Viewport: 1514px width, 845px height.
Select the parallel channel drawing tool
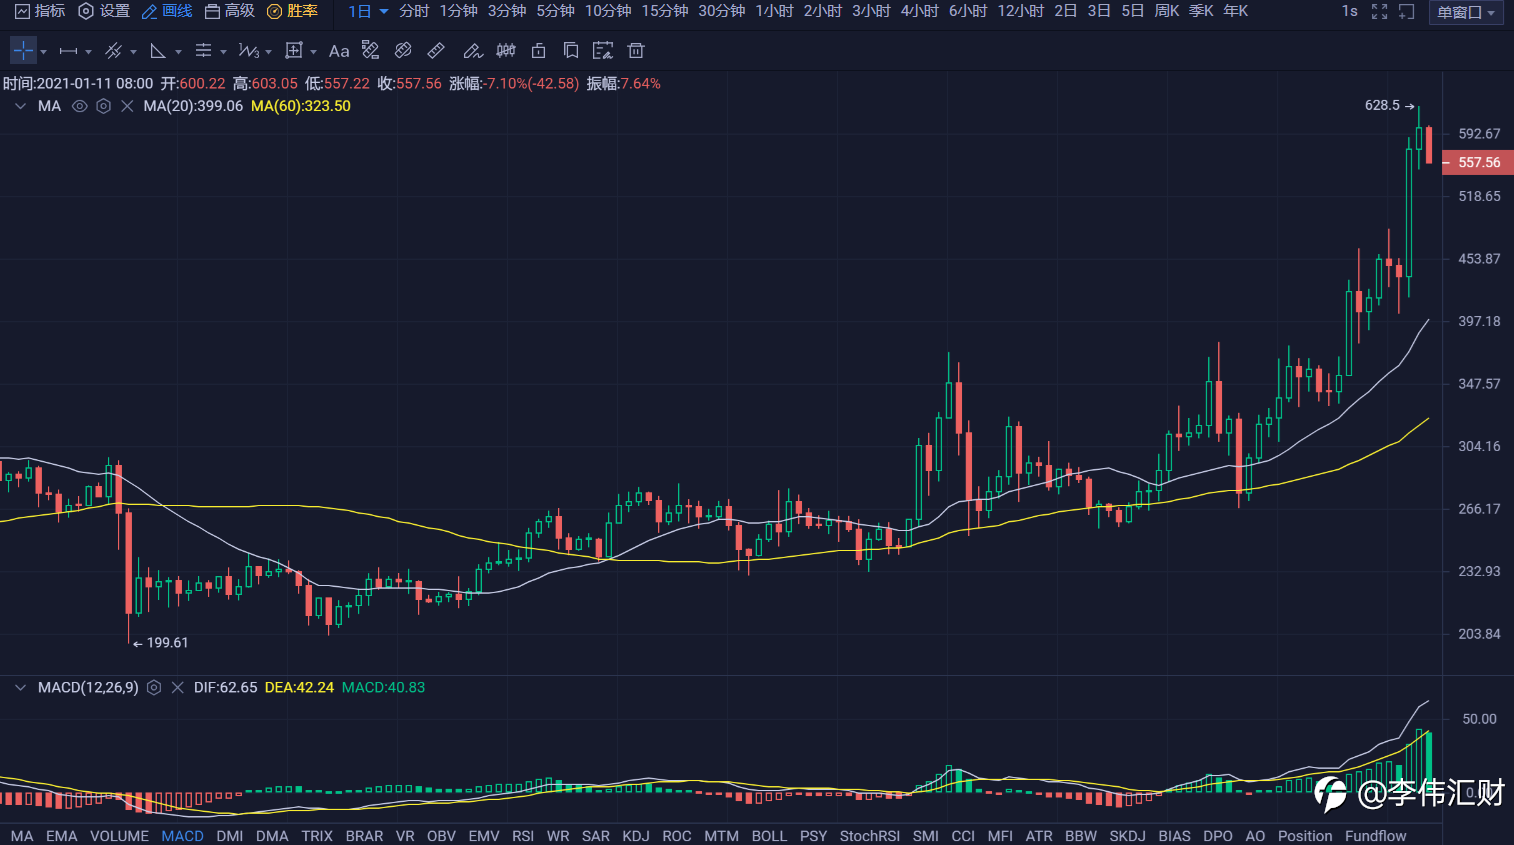114,51
